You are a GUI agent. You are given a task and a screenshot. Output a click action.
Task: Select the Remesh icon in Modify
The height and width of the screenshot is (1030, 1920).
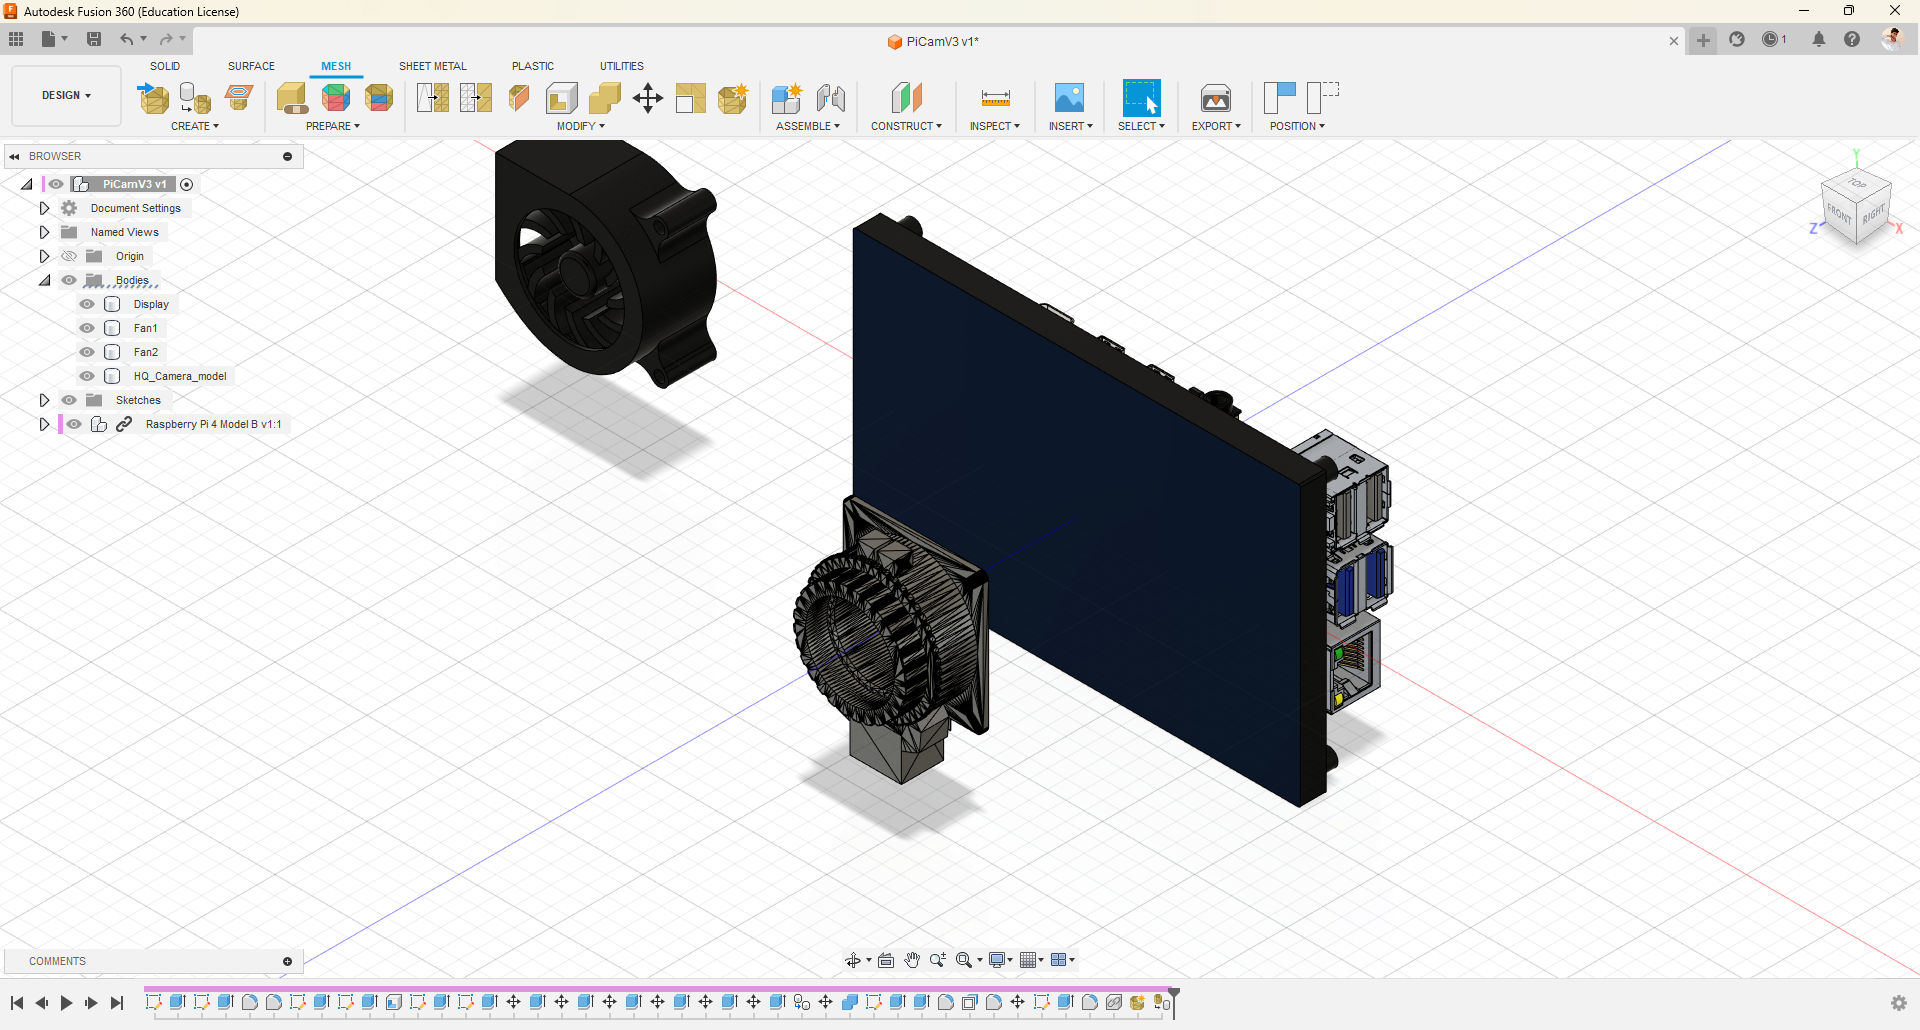(x=432, y=98)
